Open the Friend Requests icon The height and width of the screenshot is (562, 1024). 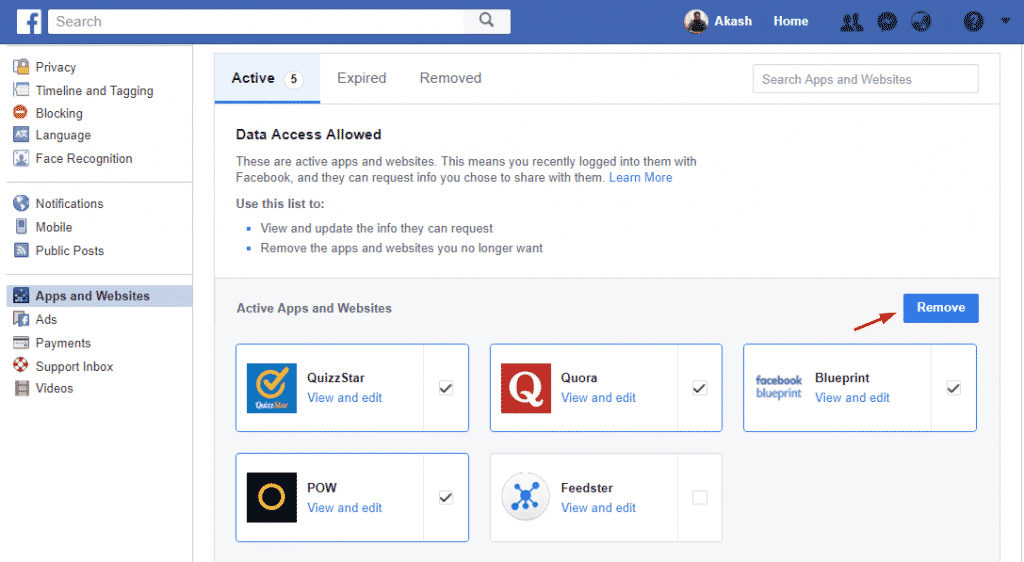851,21
